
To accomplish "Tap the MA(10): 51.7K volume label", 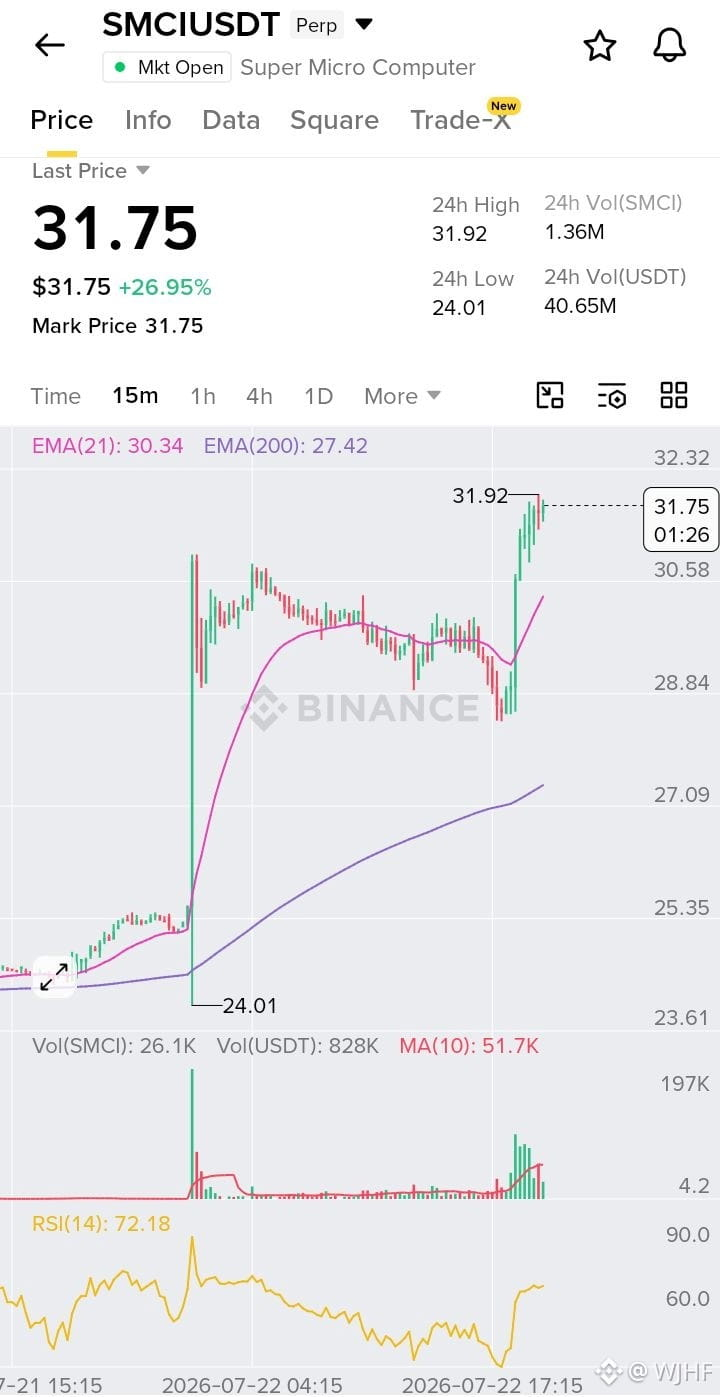I will point(469,1046).
